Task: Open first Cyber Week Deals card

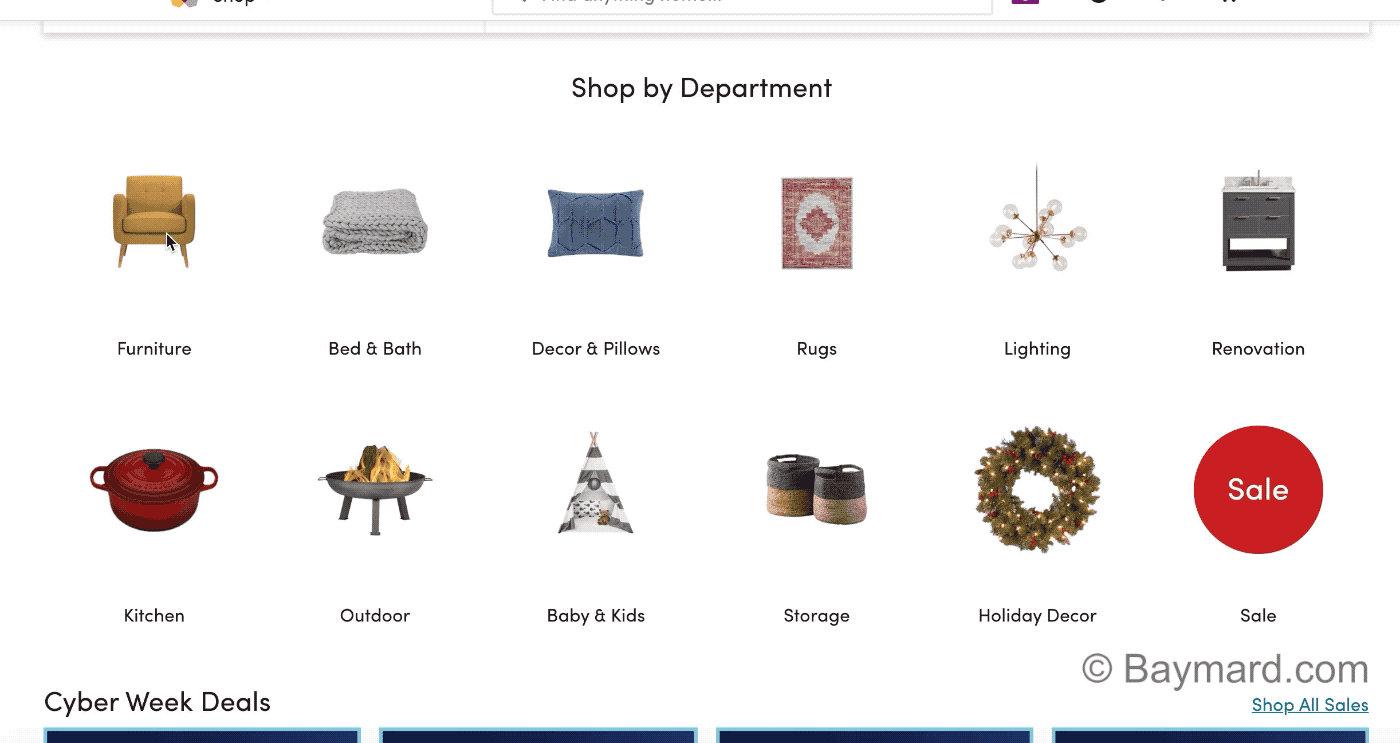Action: (x=202, y=736)
